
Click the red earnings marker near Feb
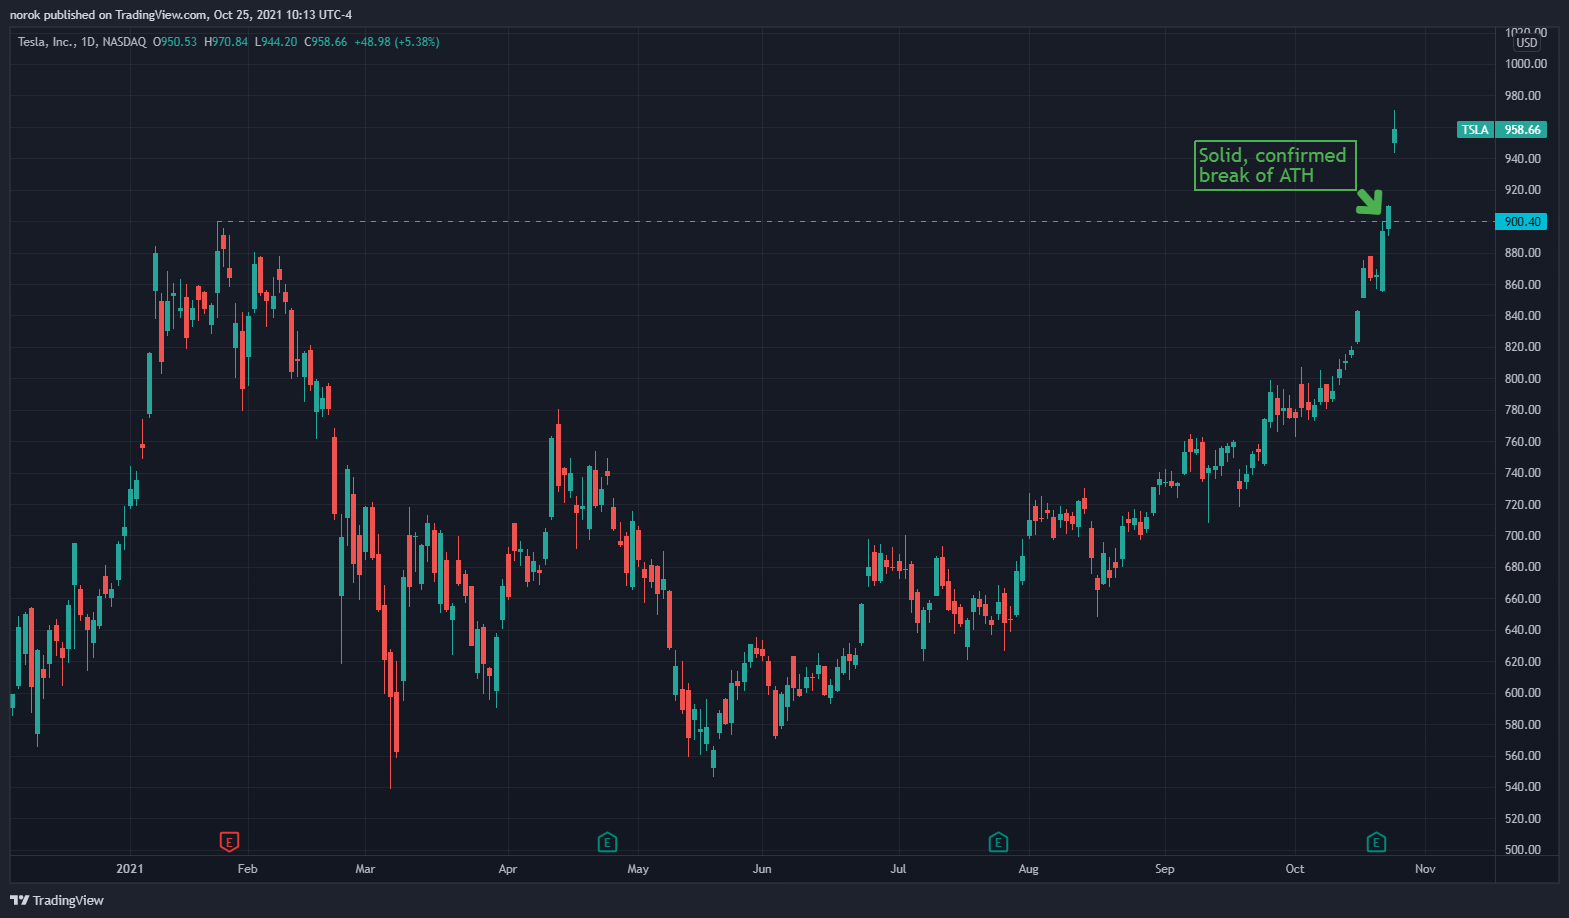coord(229,842)
